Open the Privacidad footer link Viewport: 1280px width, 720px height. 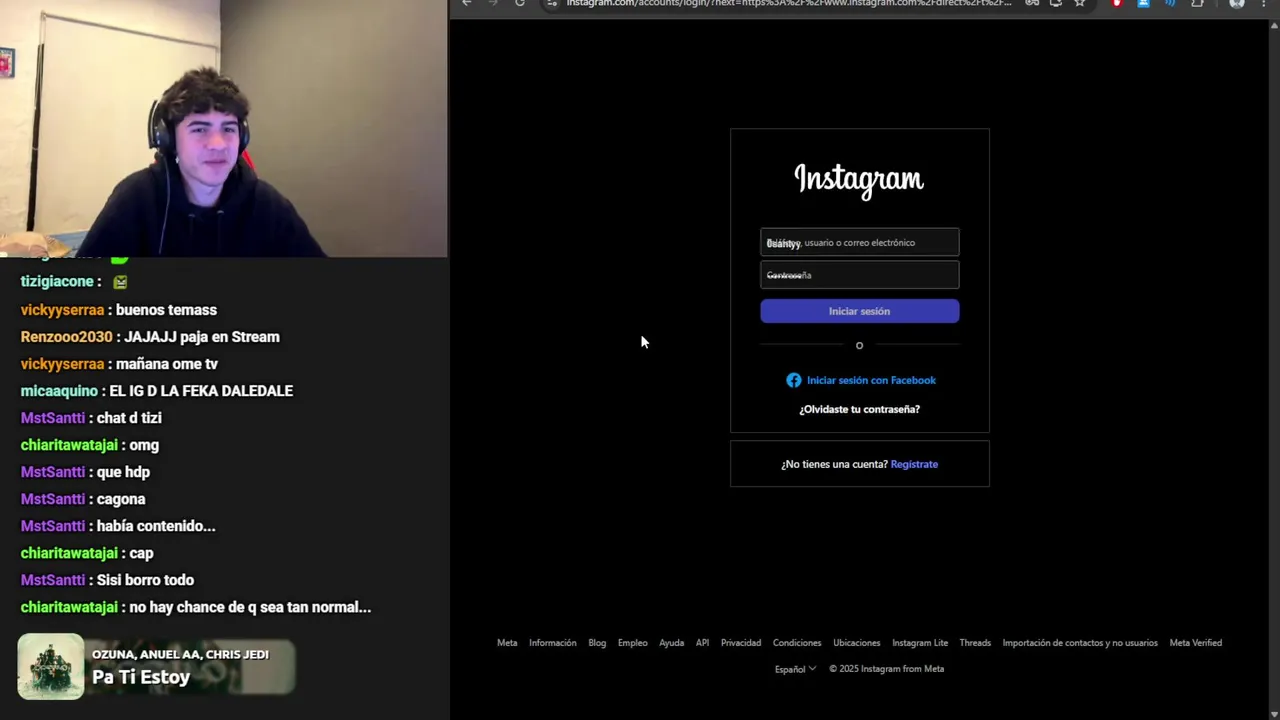click(x=741, y=643)
